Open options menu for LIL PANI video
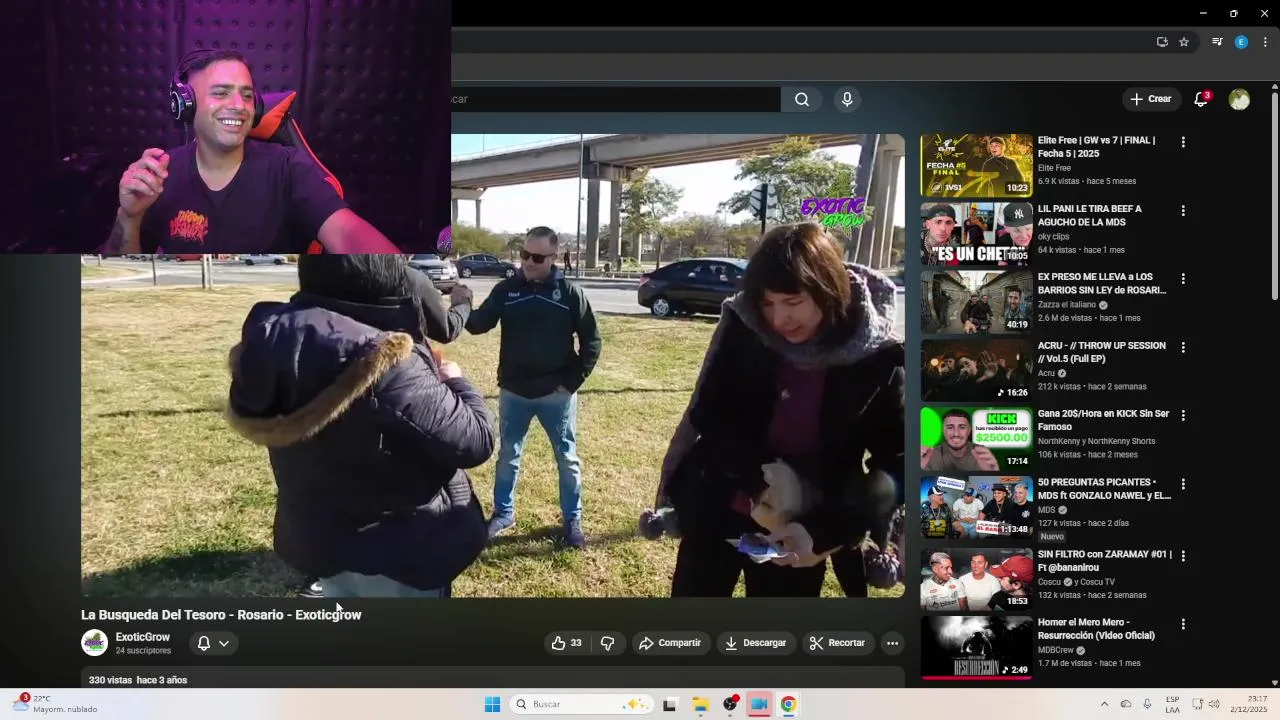 pos(1183,211)
